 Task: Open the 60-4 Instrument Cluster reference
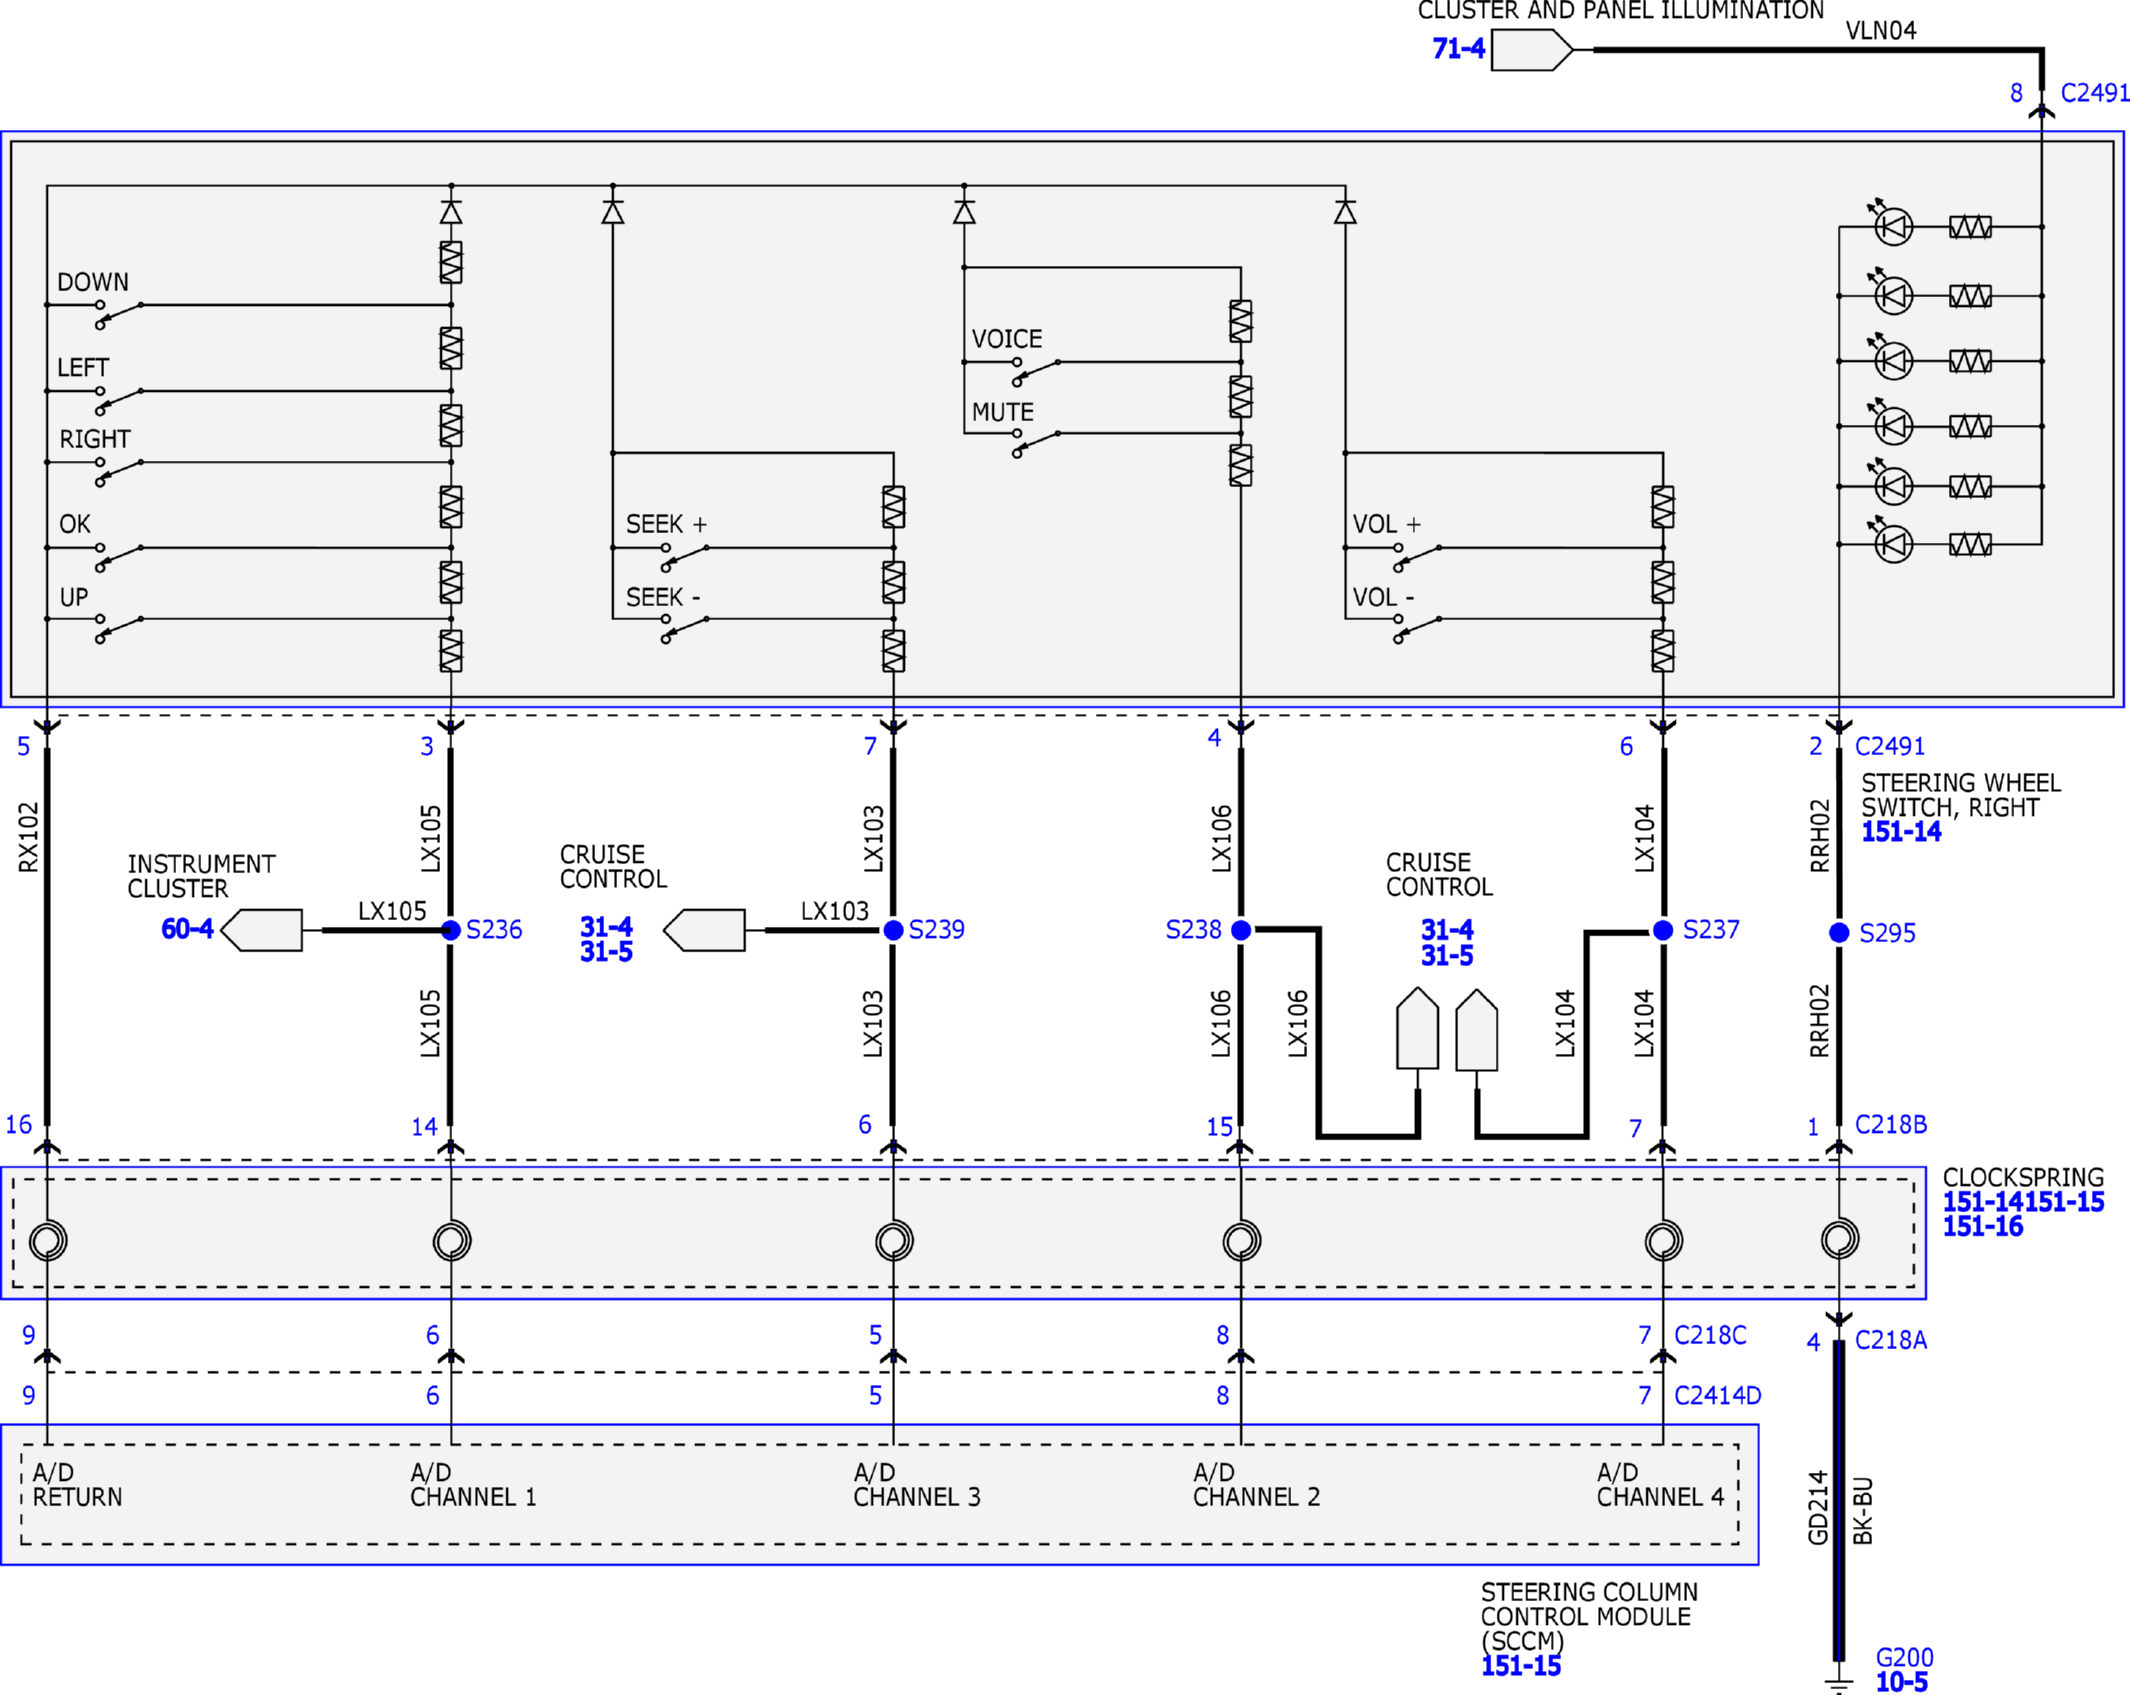tap(187, 929)
